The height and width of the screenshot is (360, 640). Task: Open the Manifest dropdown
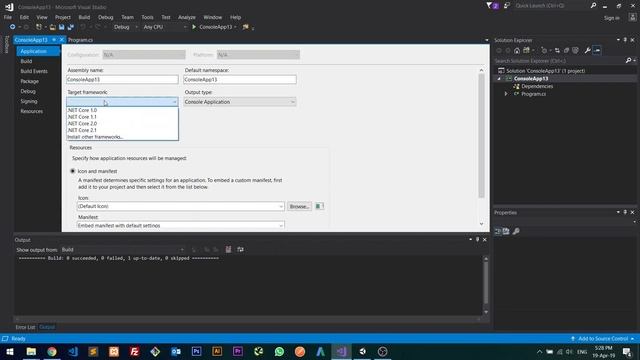[x=180, y=225]
